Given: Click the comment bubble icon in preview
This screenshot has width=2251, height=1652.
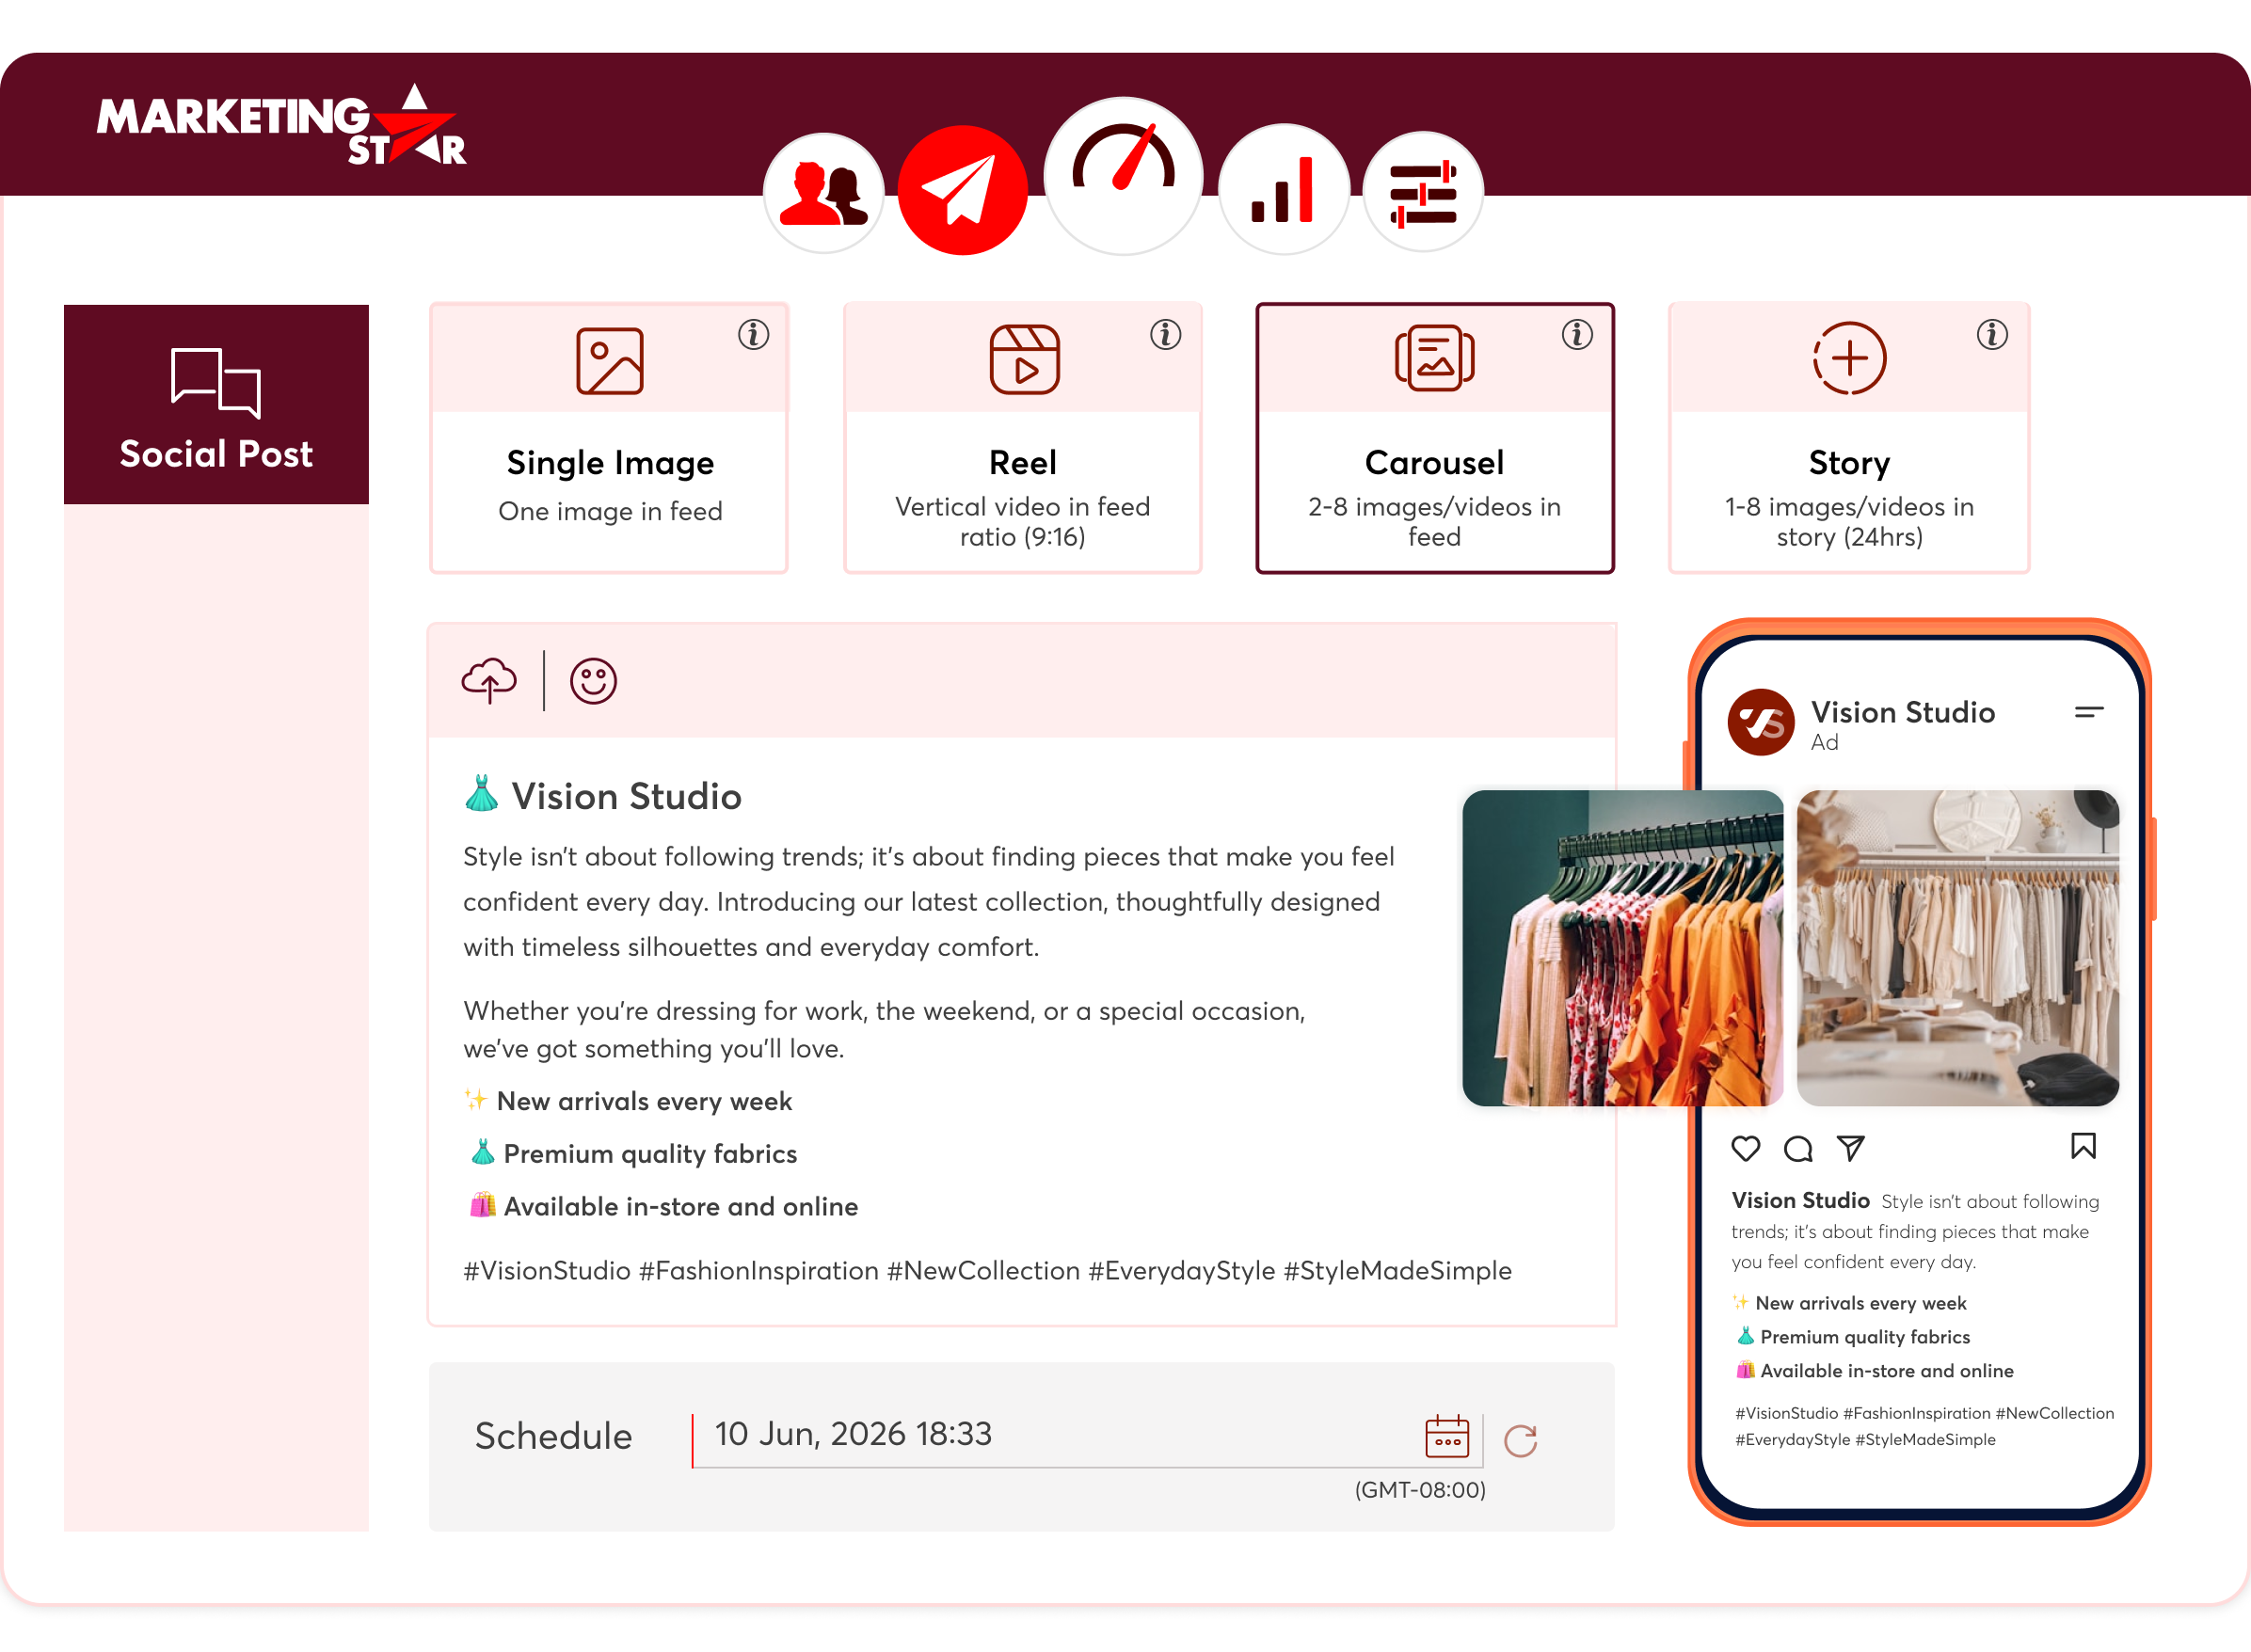Looking at the screenshot, I should pos(1798,1148).
